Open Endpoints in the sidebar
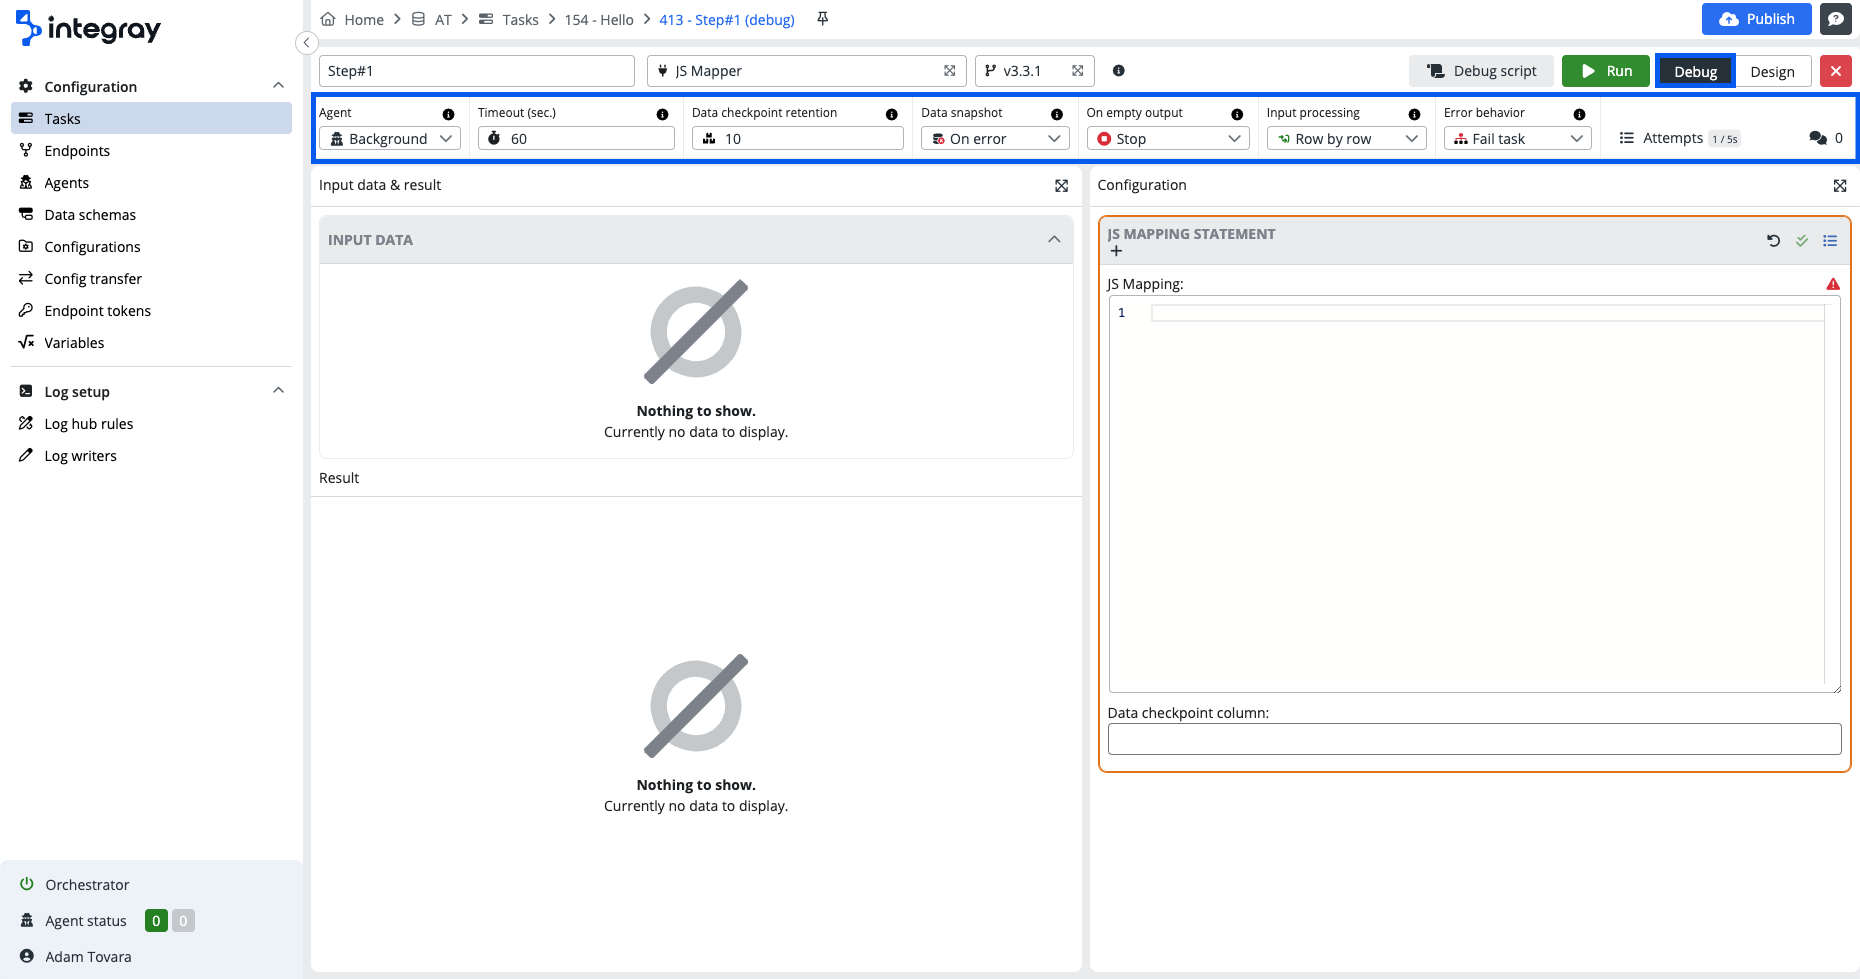 [x=77, y=151]
